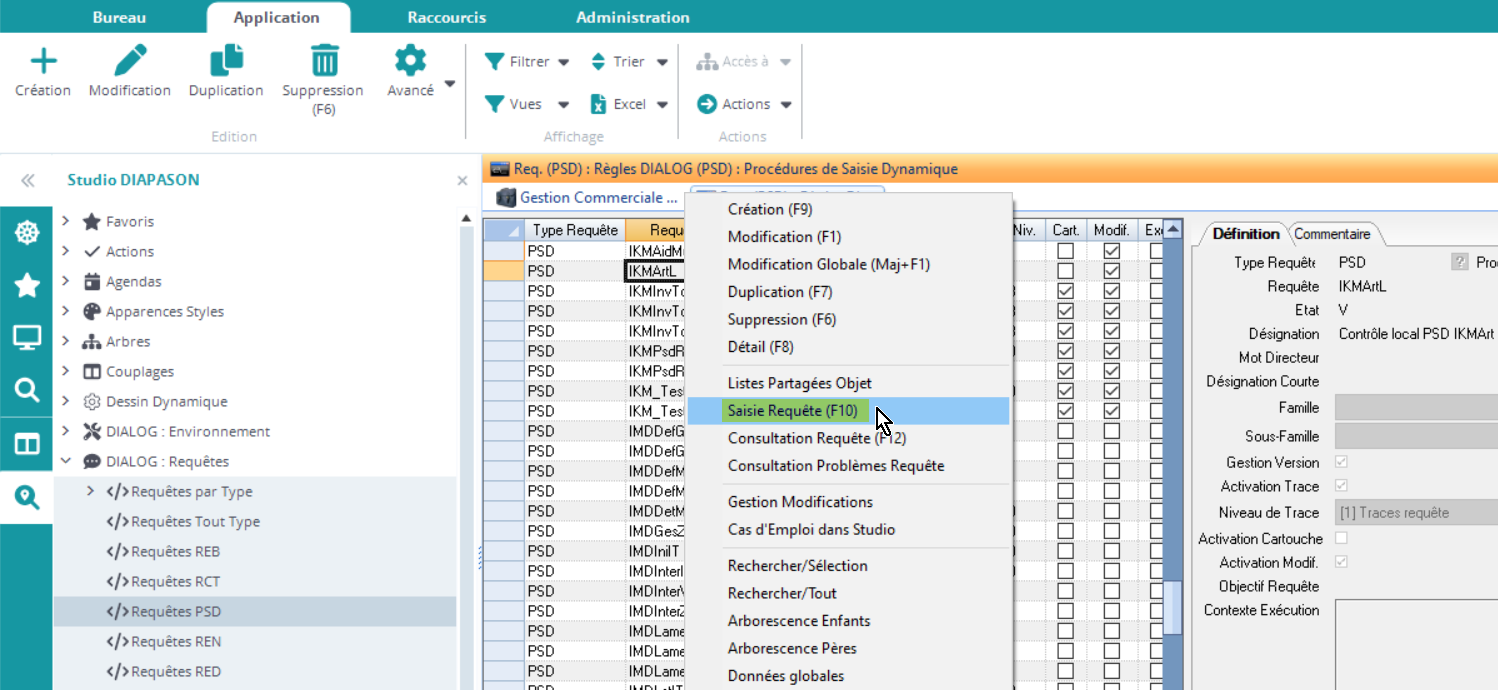Viewport: 1498px width, 690px height.
Task: Toggle Modif. checkbox in IKMArtL row
Action: click(1111, 271)
